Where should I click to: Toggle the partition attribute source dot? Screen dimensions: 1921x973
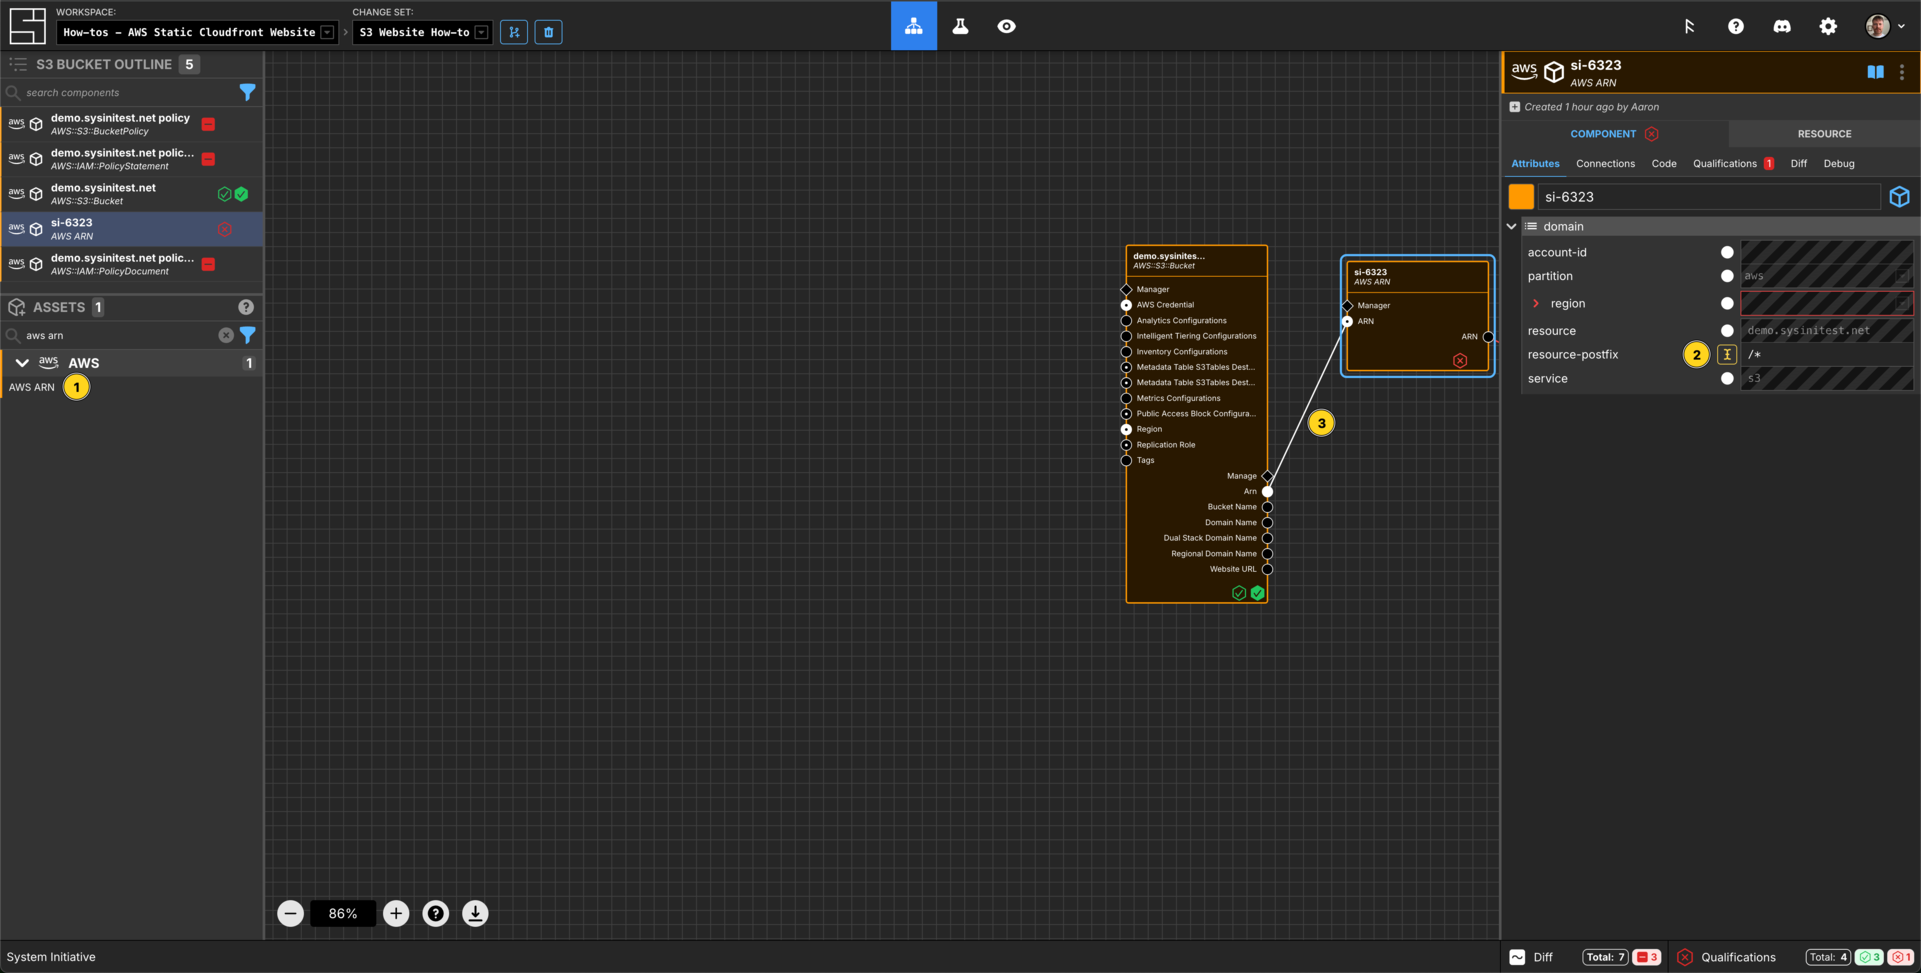(1726, 276)
